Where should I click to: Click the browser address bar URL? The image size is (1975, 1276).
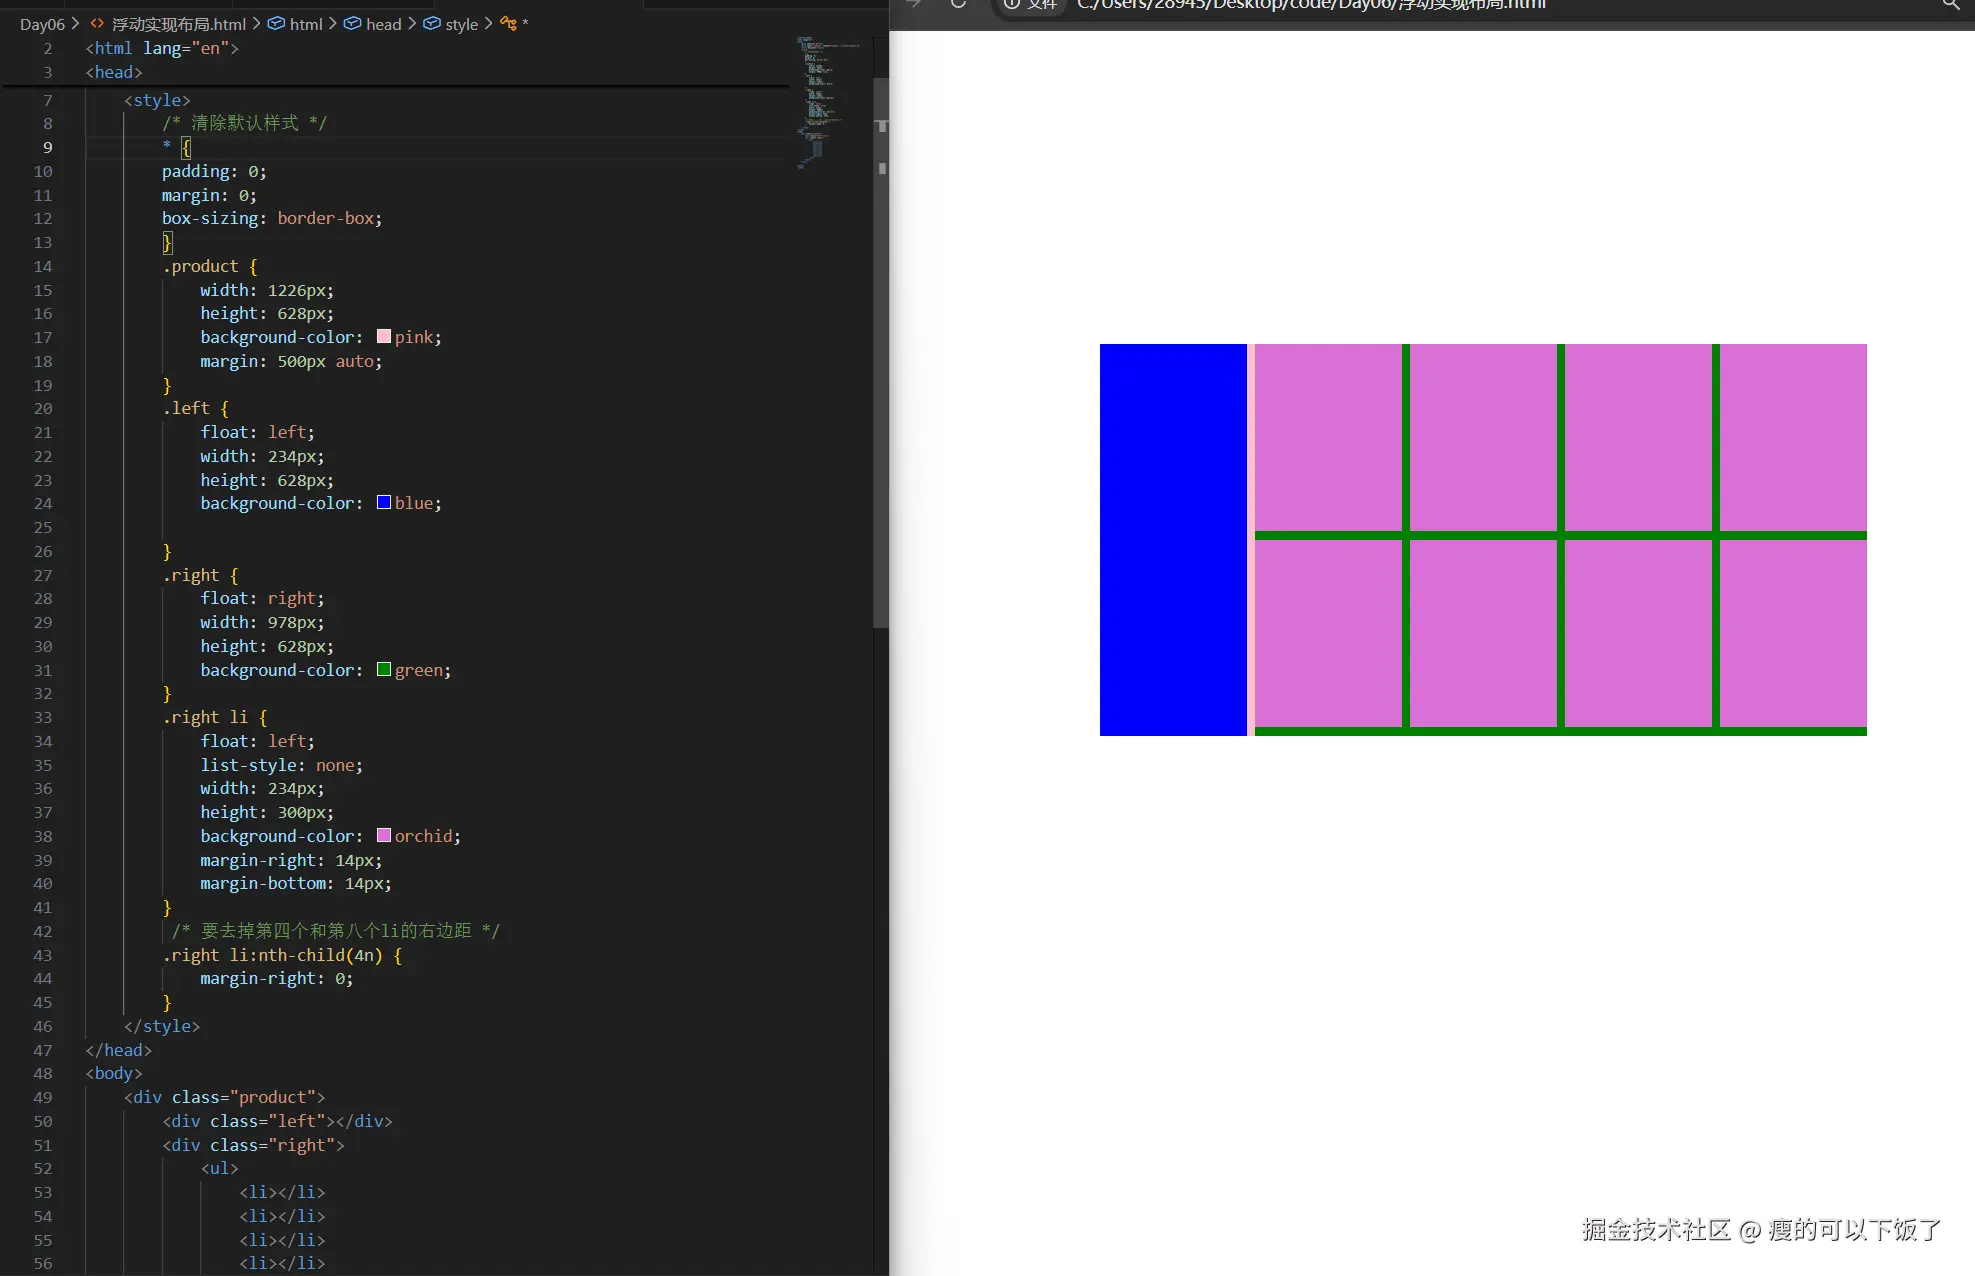pyautogui.click(x=1310, y=5)
